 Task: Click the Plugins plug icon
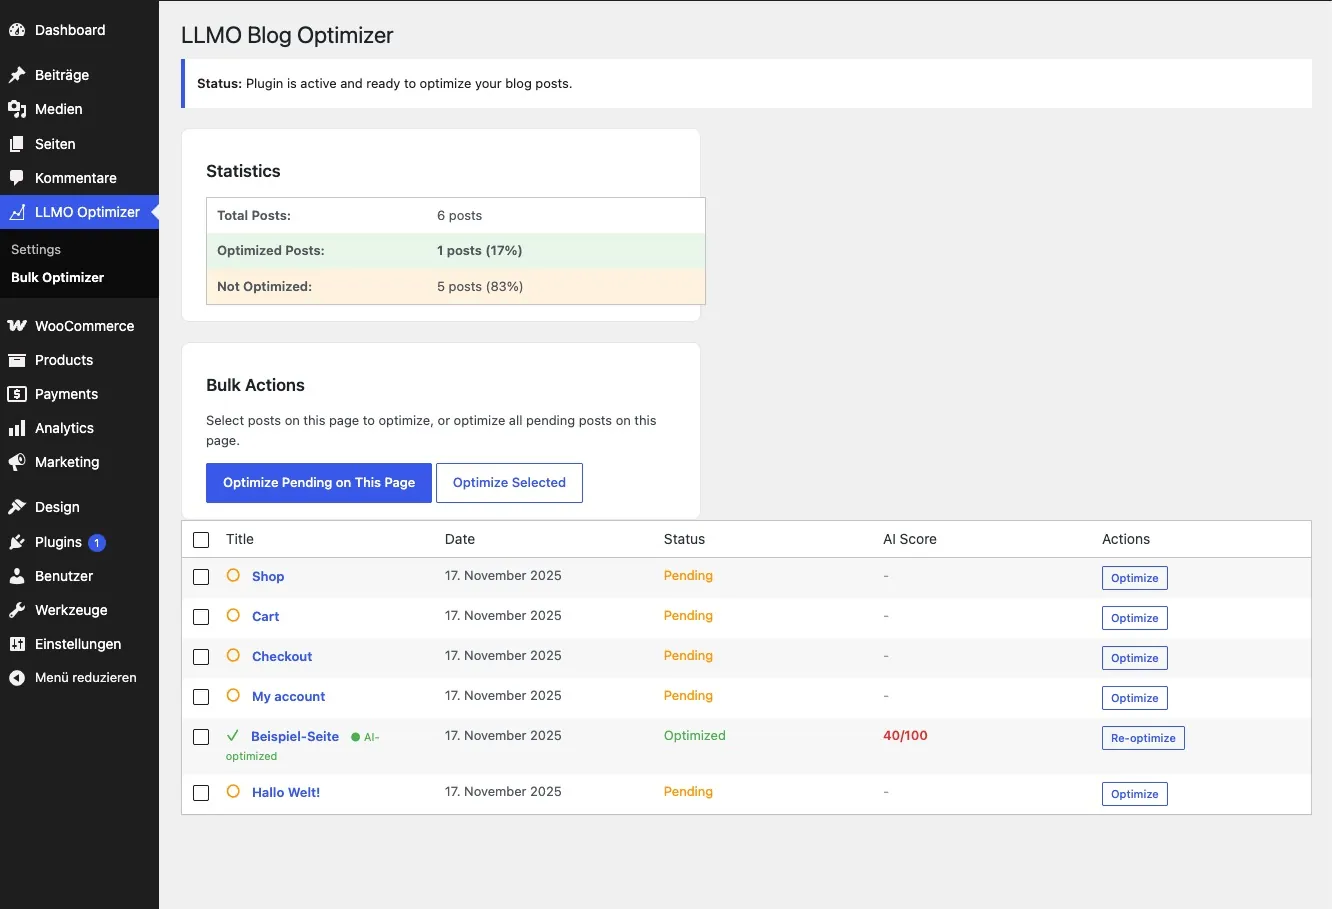coord(17,542)
